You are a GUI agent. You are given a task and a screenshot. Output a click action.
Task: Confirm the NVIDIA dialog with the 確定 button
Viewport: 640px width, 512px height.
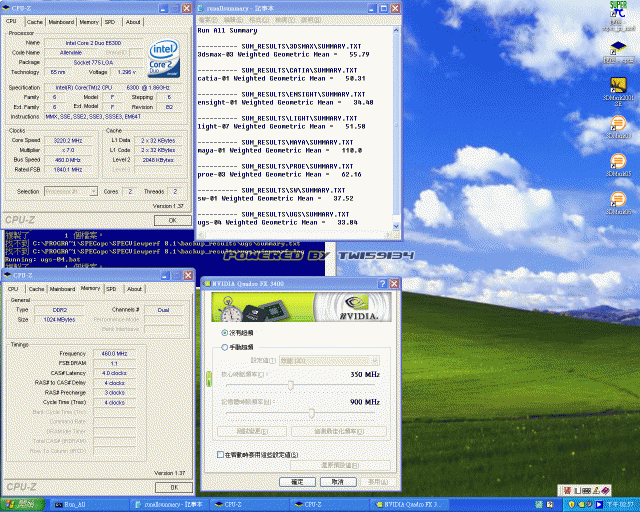tap(297, 482)
